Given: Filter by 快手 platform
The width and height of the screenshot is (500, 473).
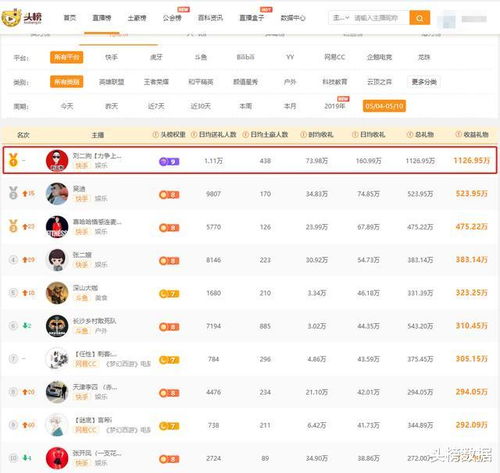Looking at the screenshot, I should (x=111, y=57).
